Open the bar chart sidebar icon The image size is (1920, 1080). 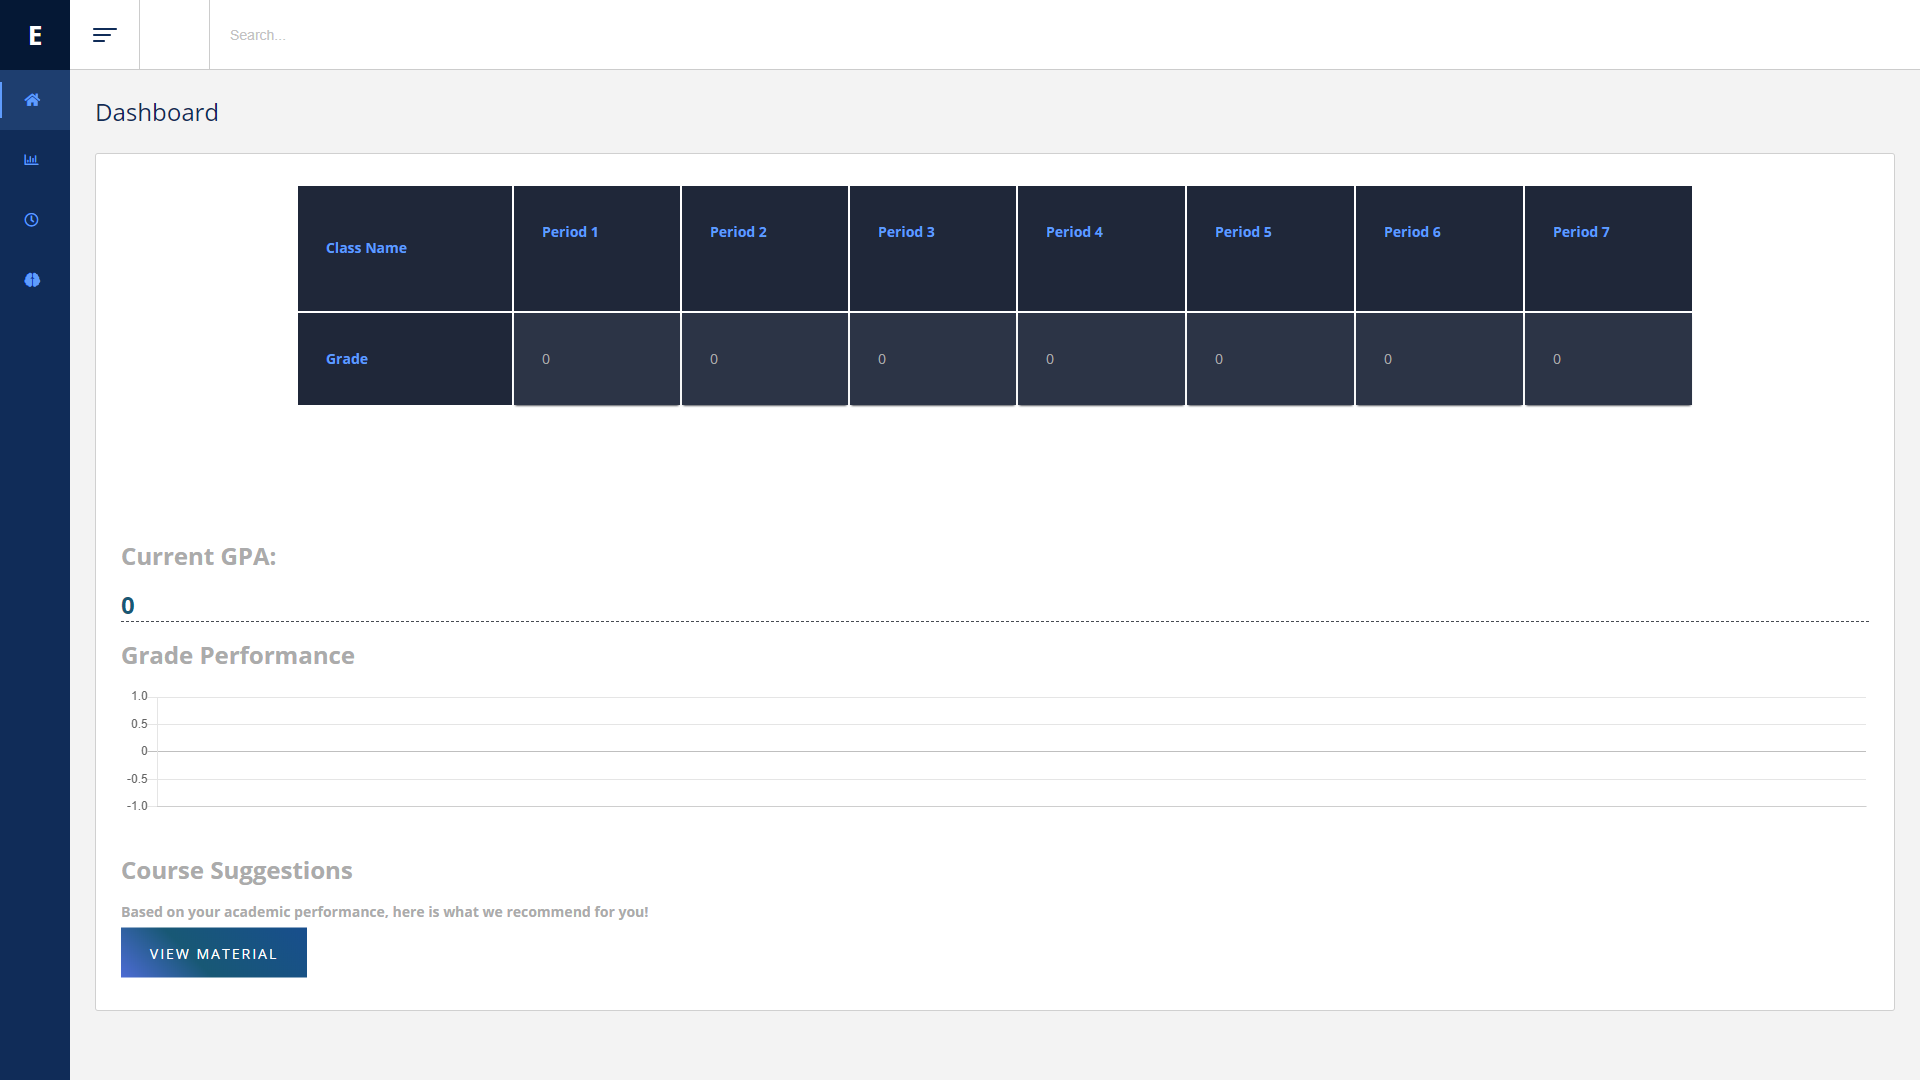(x=32, y=160)
